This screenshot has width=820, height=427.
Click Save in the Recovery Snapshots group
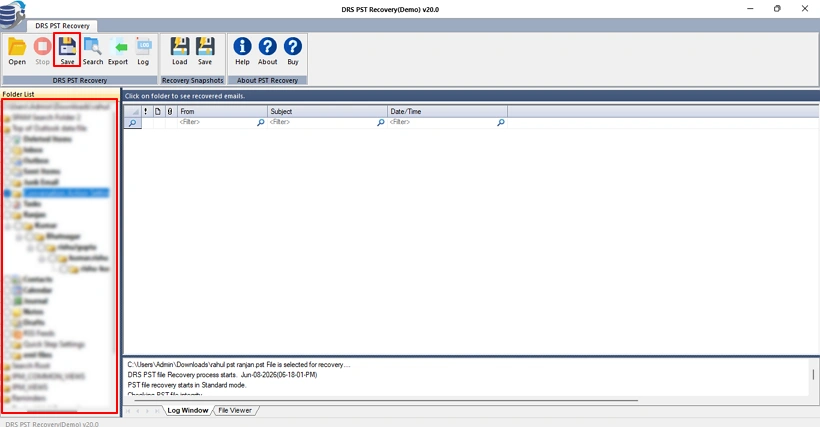[x=204, y=51]
